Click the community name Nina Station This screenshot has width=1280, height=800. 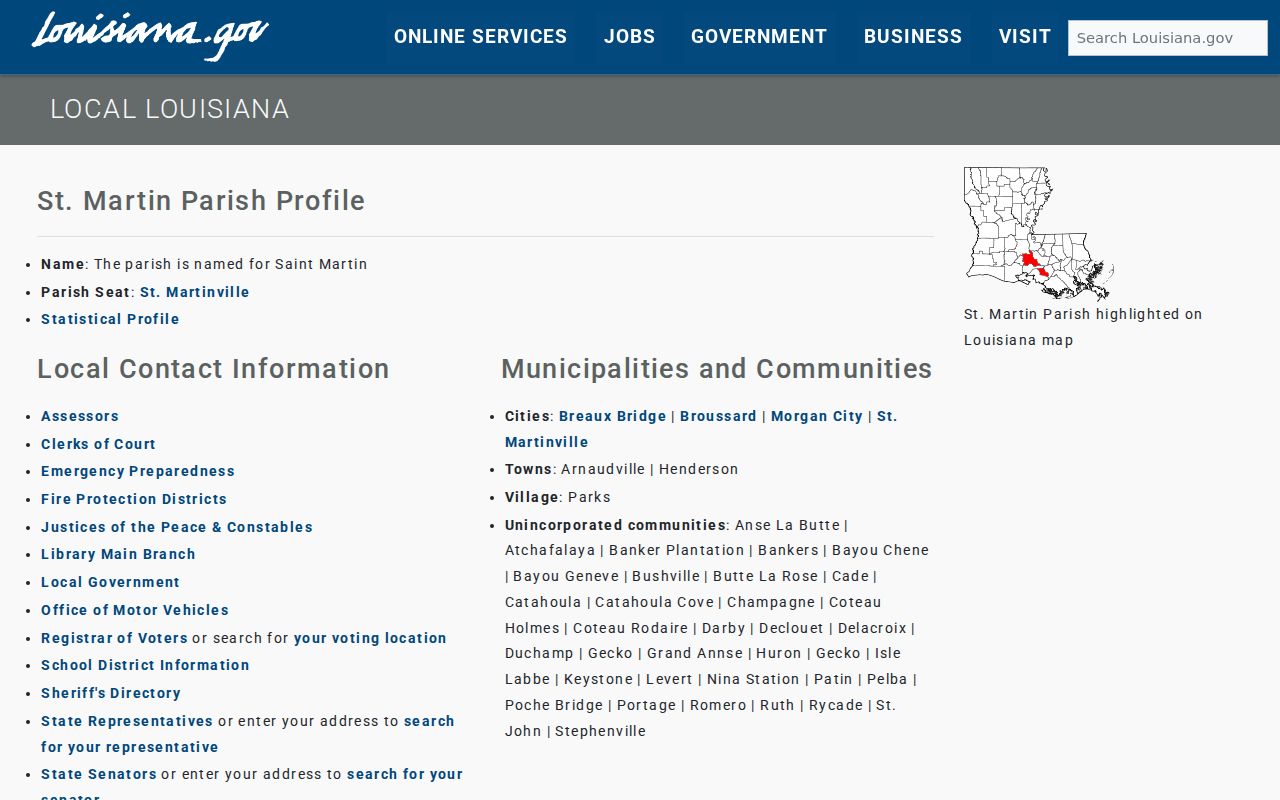(753, 679)
